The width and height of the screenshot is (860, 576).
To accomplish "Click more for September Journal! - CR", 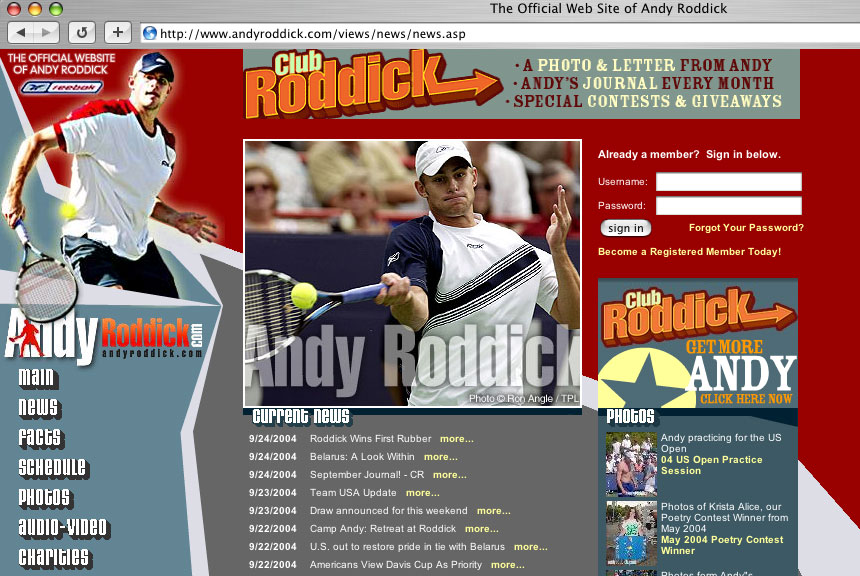I will tap(450, 475).
